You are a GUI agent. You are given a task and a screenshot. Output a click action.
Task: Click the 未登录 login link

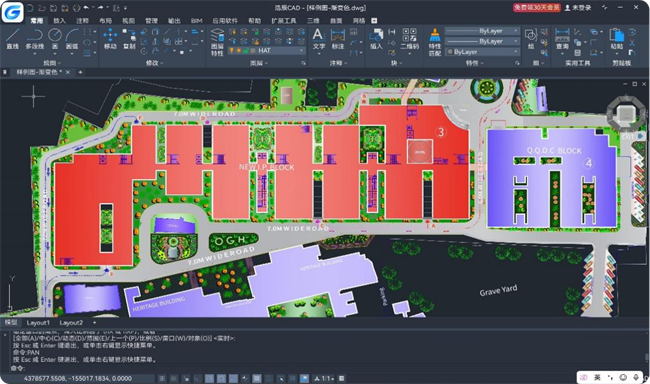(x=578, y=7)
